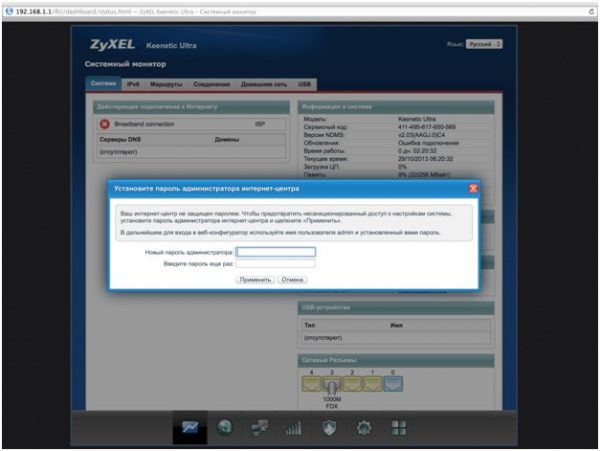Screen dimensions: 600x451
Task: Click the Серверы DNS header
Action: pyautogui.click(x=120, y=140)
